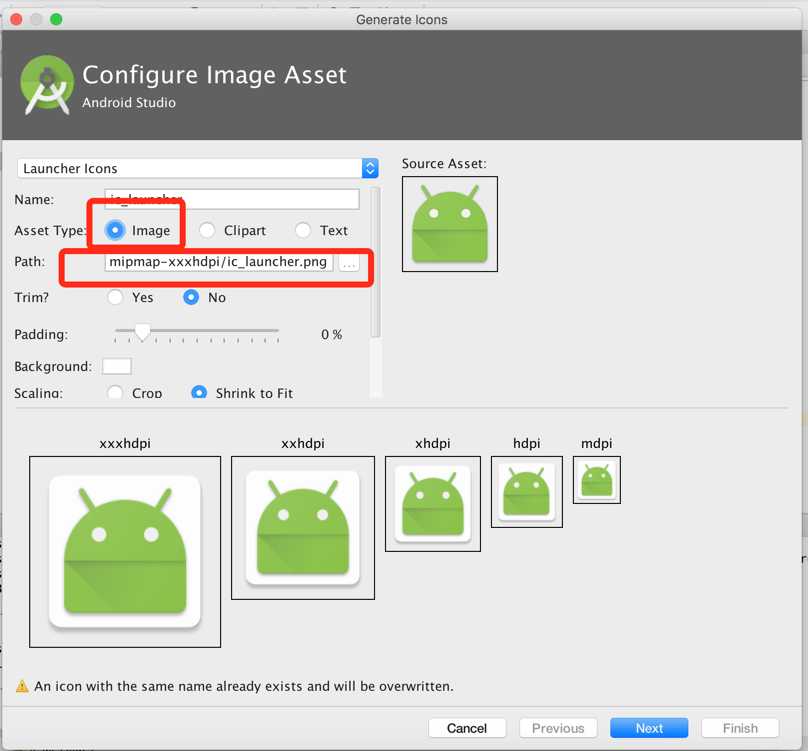The image size is (808, 751).
Task: Click the green zoom window button
Action: click(56, 20)
